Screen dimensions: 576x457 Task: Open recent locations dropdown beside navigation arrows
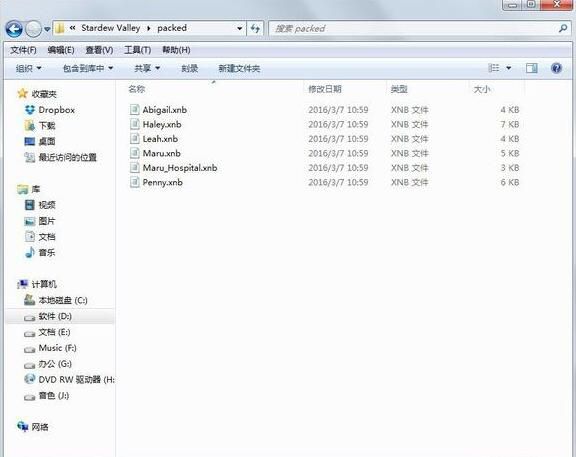click(x=47, y=29)
